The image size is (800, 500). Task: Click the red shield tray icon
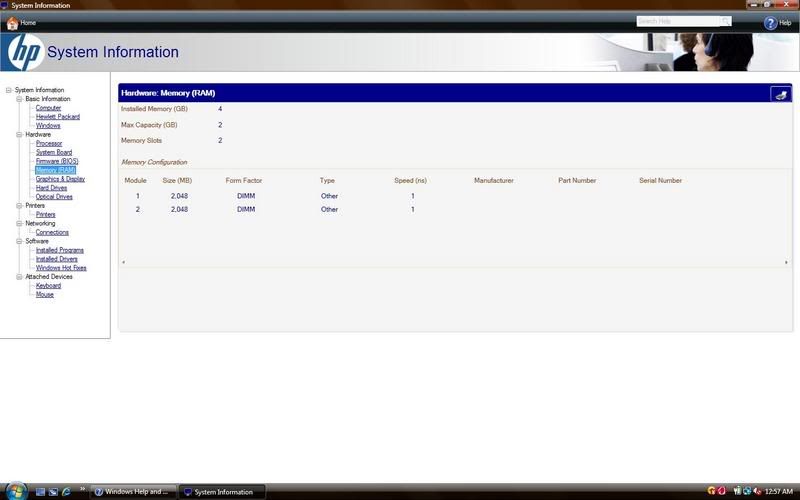point(721,491)
